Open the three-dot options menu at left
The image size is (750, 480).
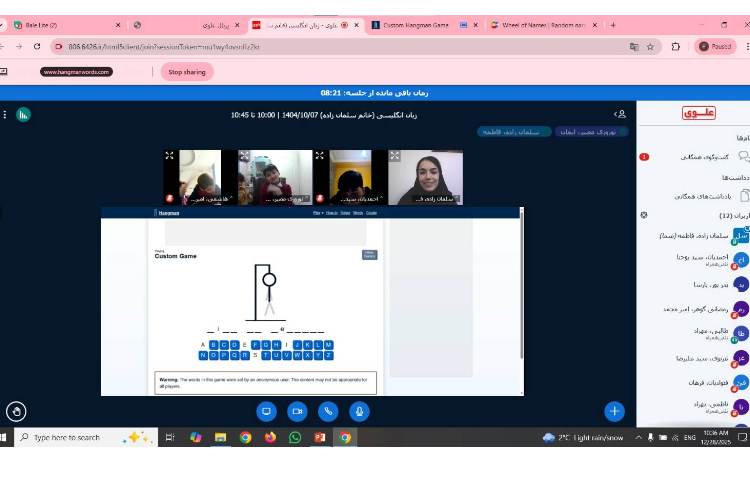pyautogui.click(x=5, y=115)
